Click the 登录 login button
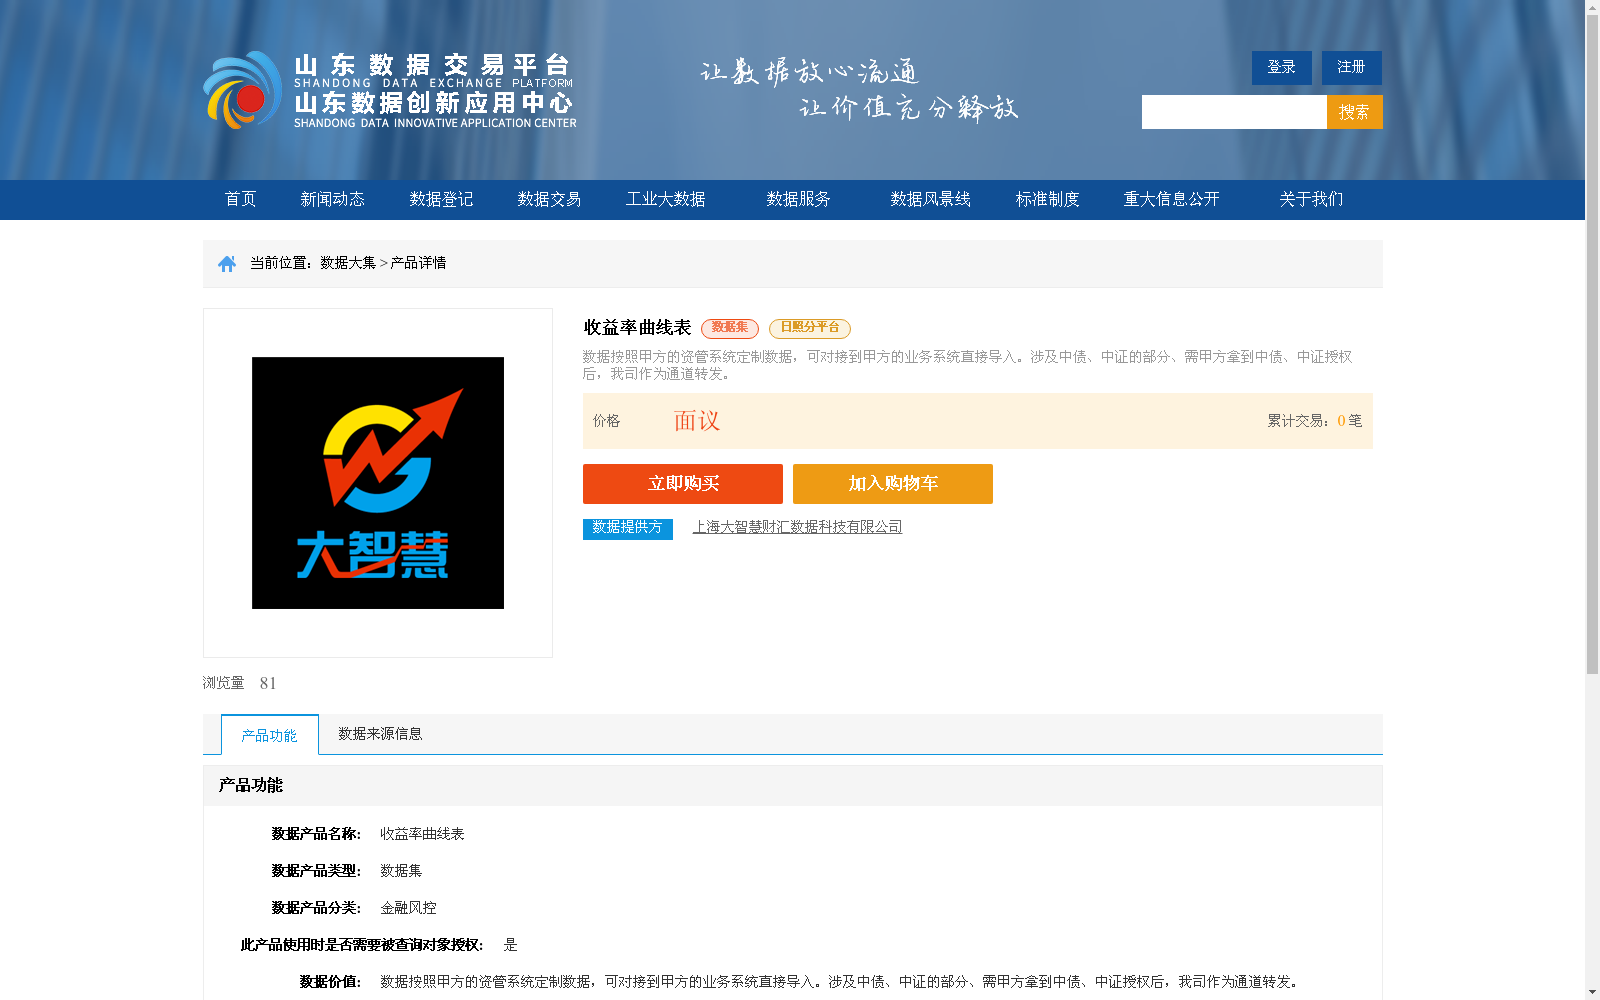The image size is (1600, 1000). click(x=1282, y=68)
